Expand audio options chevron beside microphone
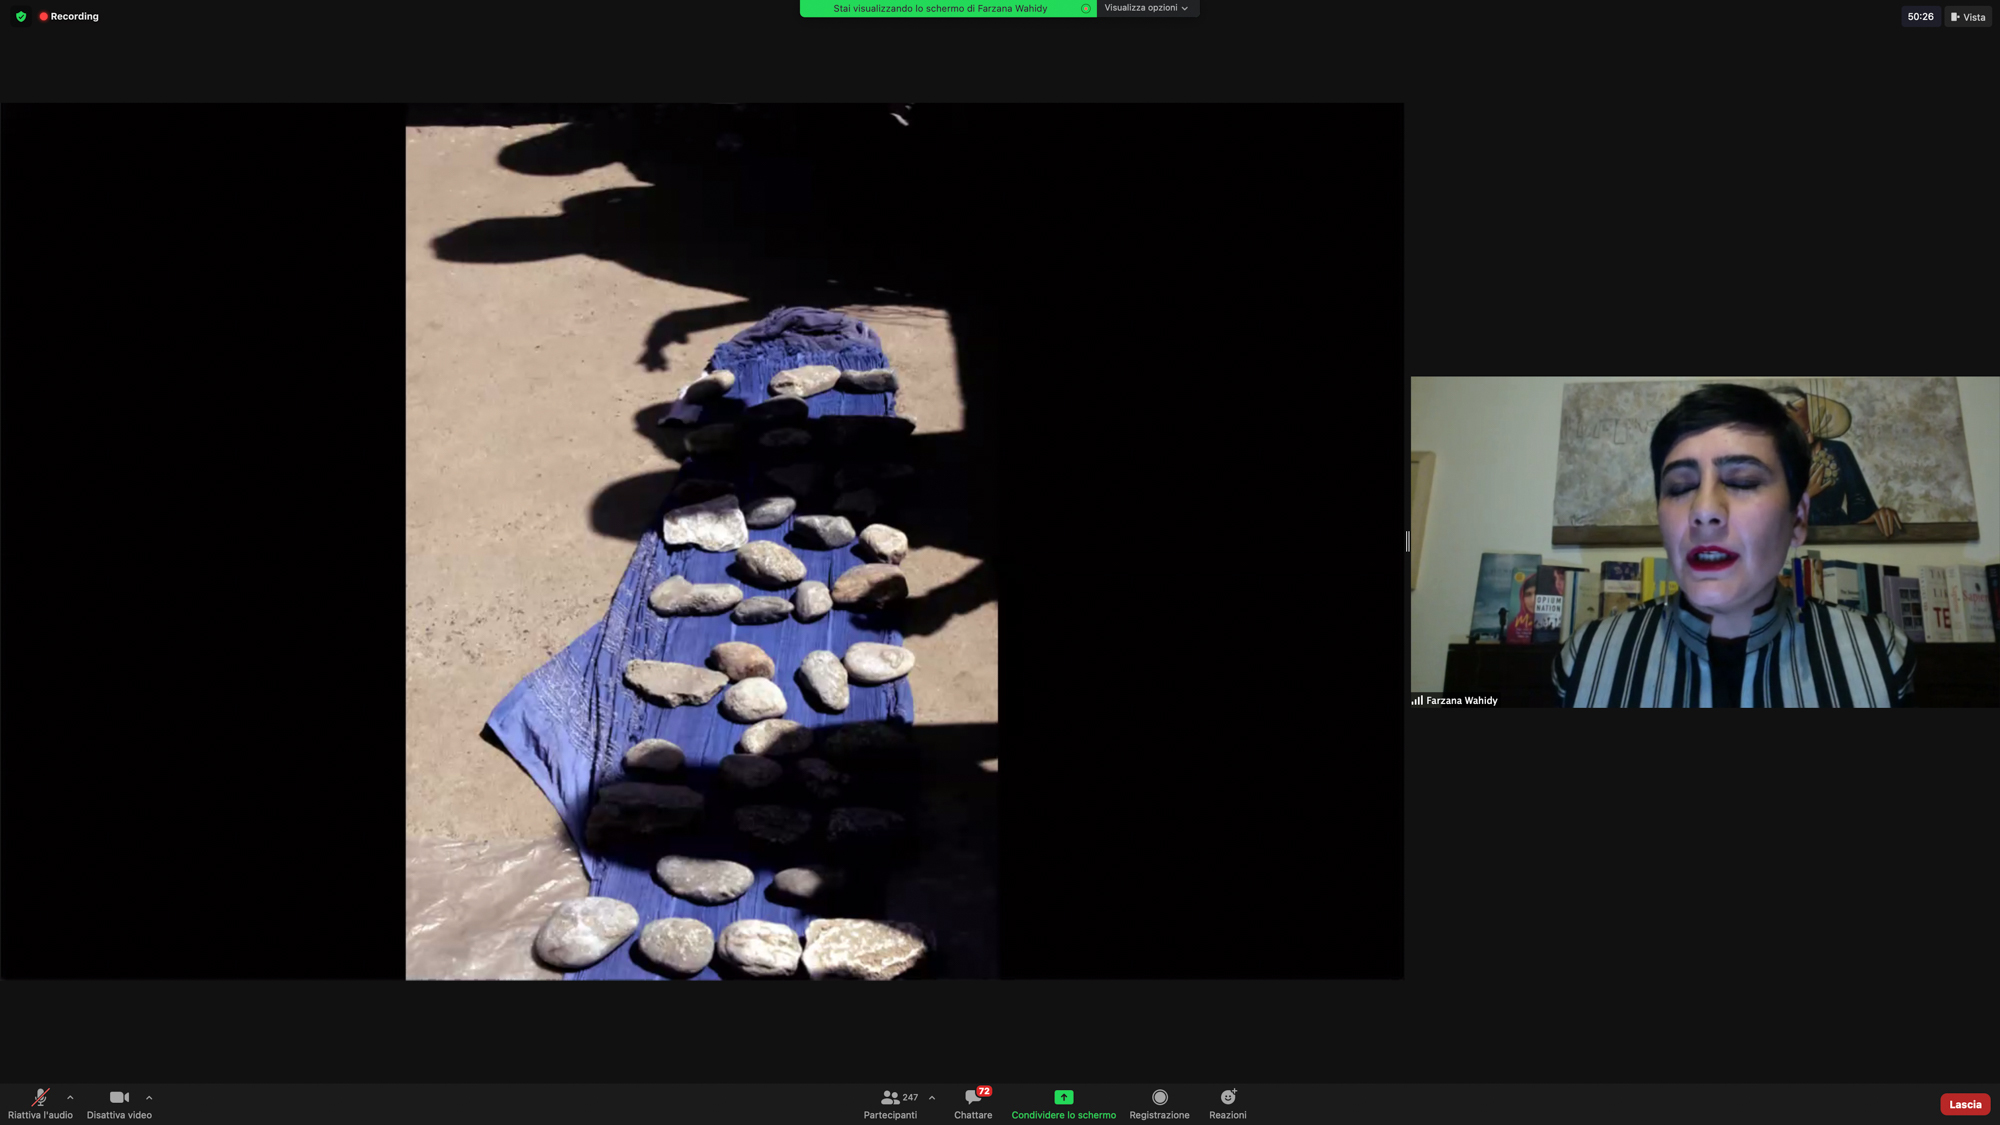Screen dimensions: 2000x1125 click(x=70, y=1098)
